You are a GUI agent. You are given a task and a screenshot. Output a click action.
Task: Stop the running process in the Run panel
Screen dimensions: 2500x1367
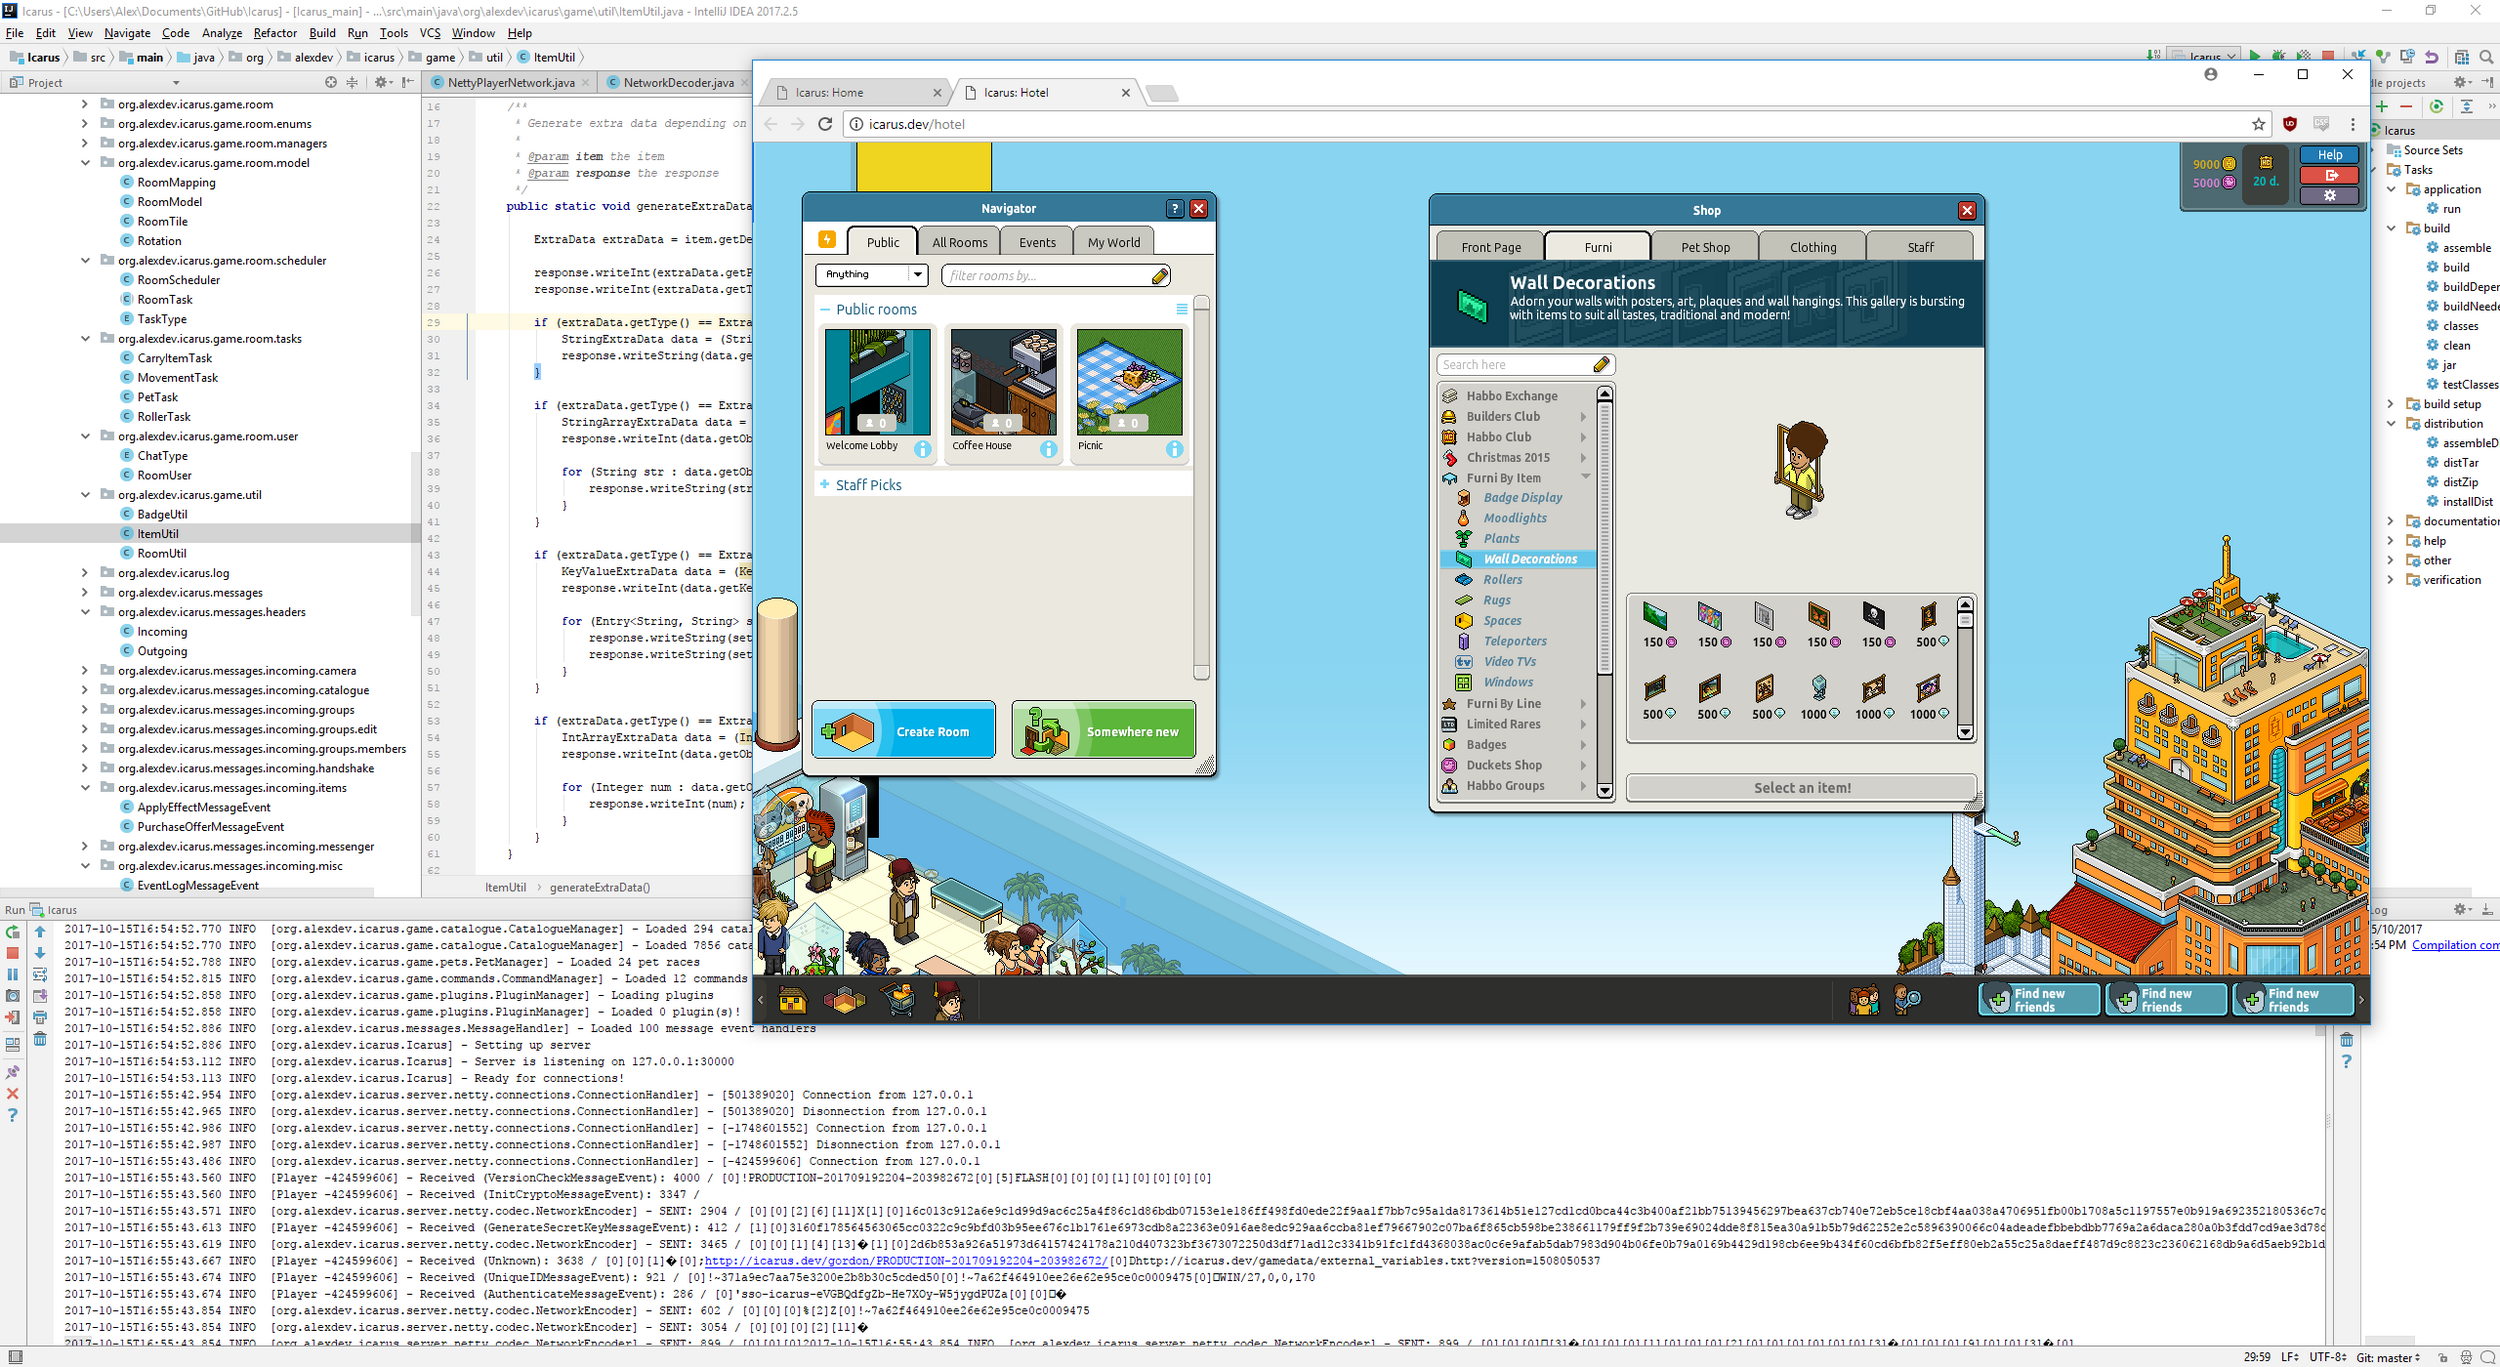coord(13,953)
